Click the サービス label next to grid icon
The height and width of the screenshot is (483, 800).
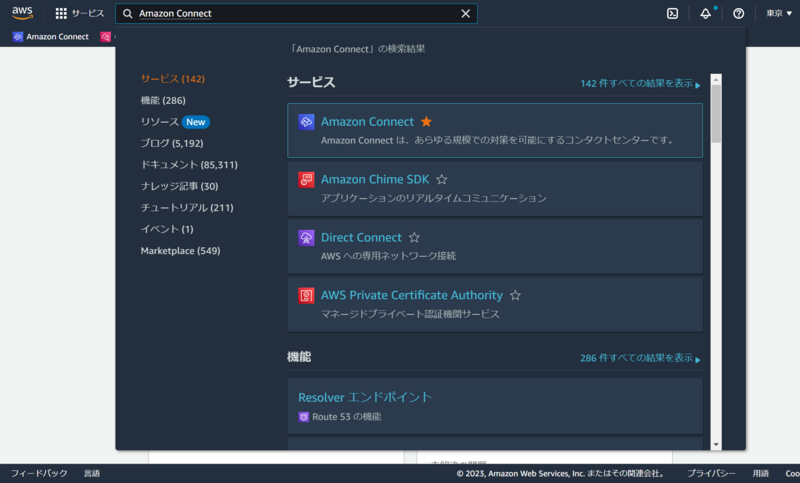pos(88,13)
